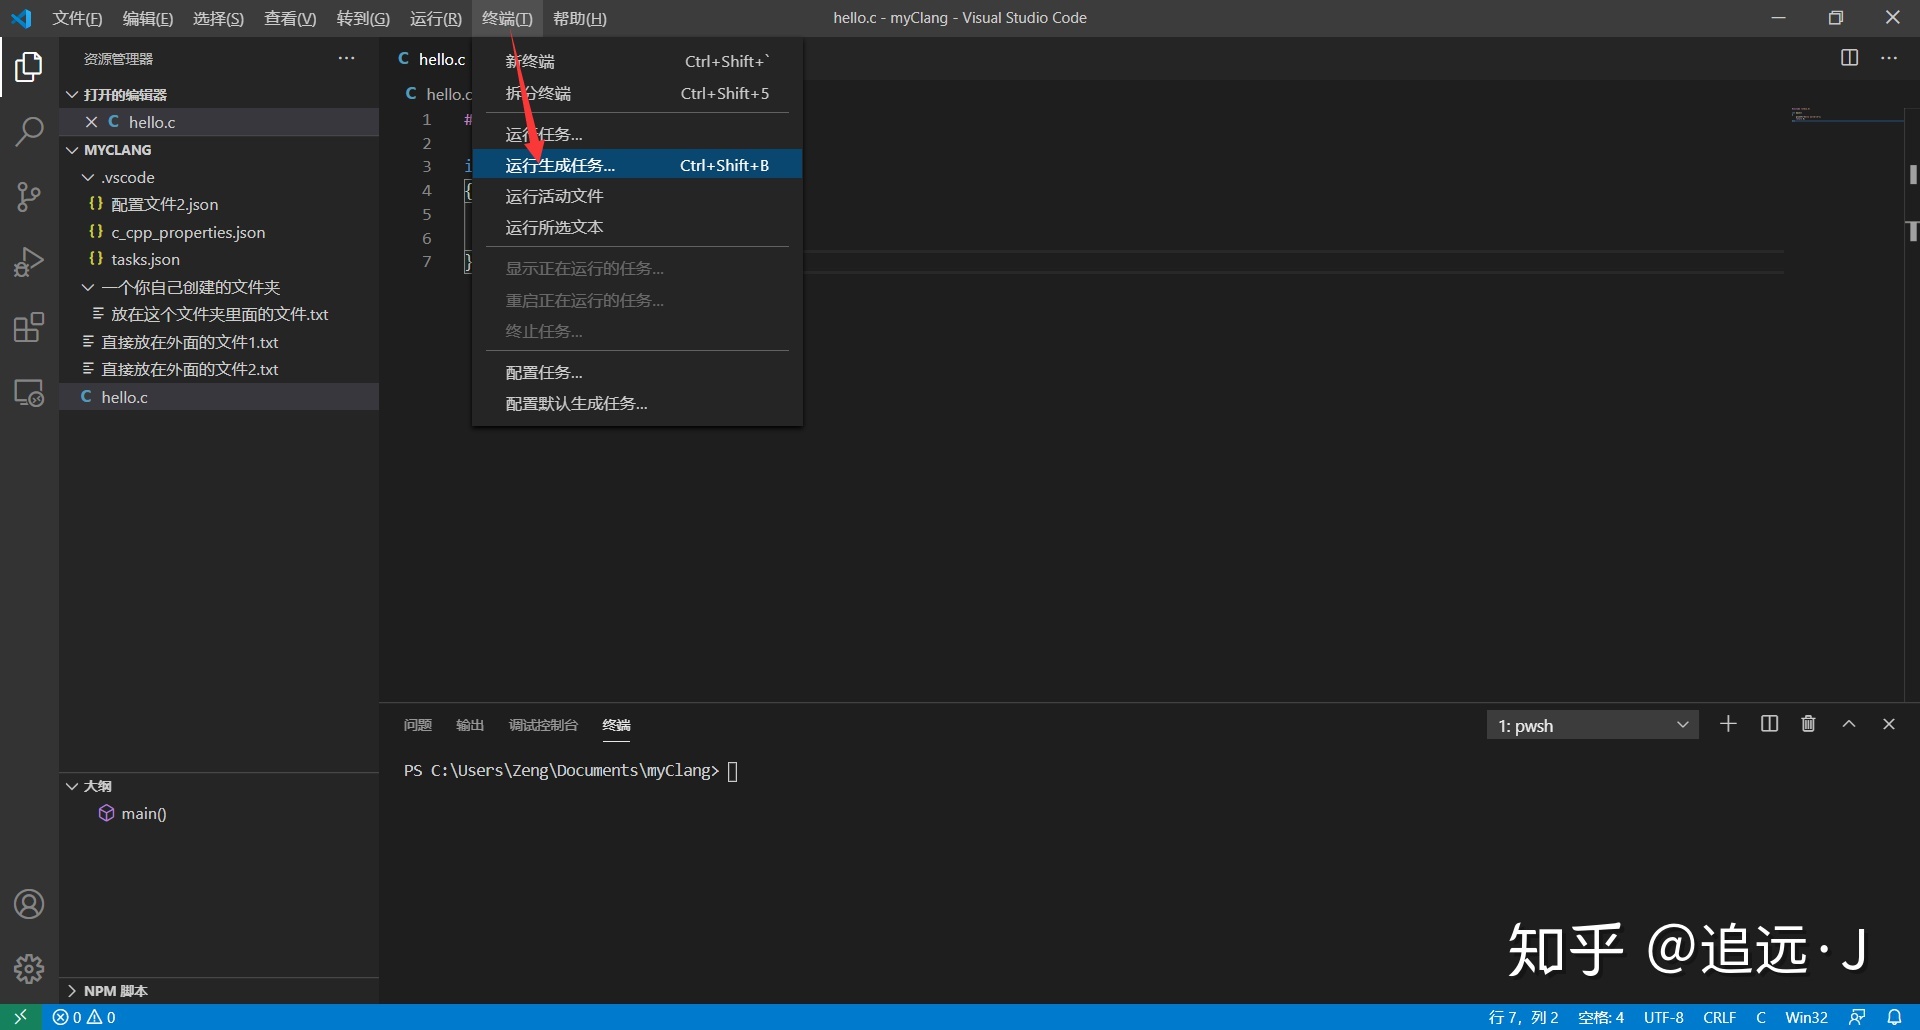The width and height of the screenshot is (1920, 1030).
Task: Open editor more actions ellipsis
Action: (x=1889, y=58)
